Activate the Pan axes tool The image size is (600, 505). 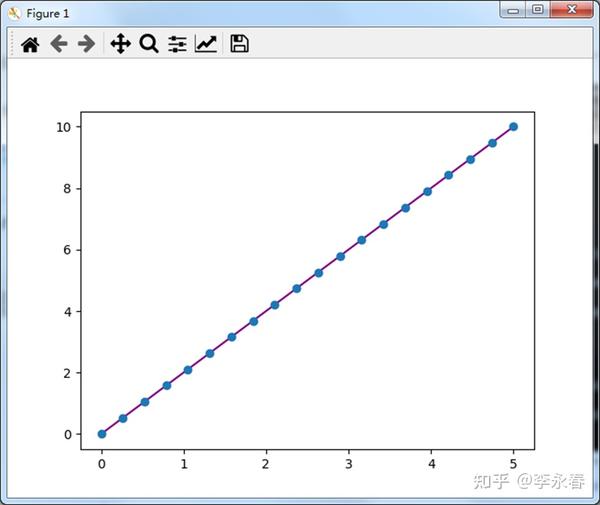pyautogui.click(x=121, y=44)
